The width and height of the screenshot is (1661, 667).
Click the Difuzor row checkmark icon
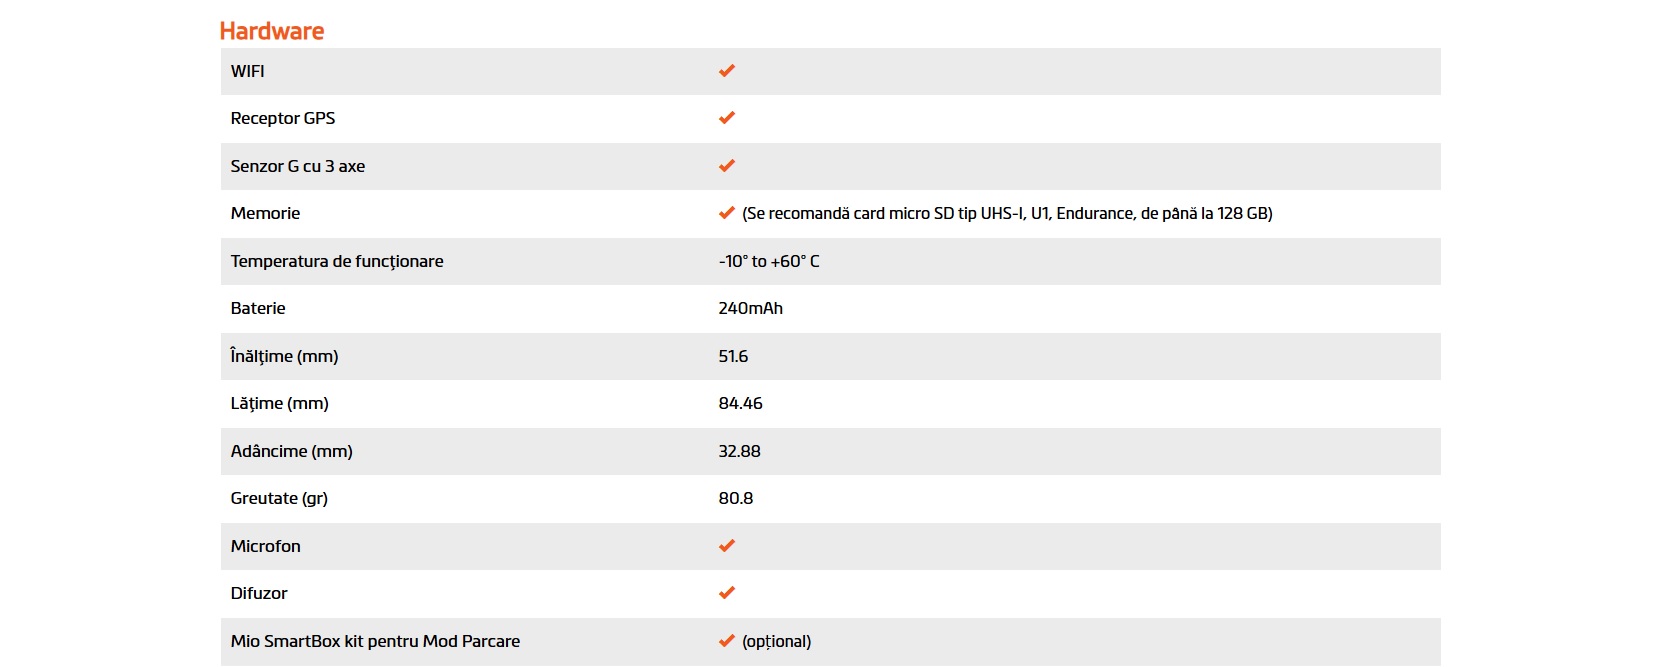point(727,593)
